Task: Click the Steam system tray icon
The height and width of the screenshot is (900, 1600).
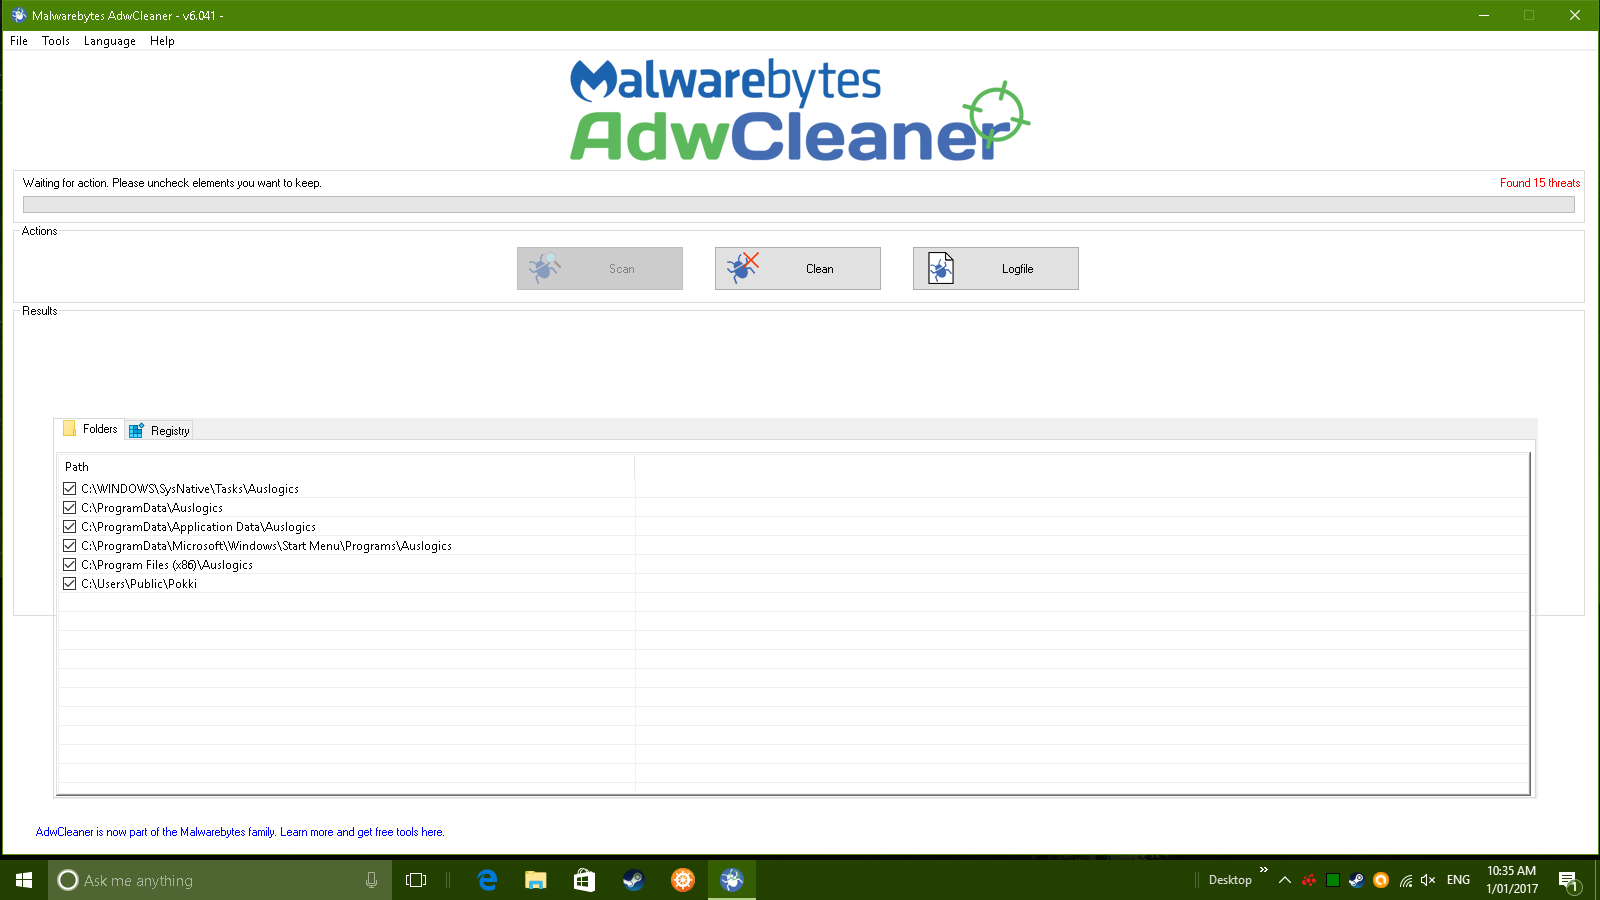Action: point(1357,880)
